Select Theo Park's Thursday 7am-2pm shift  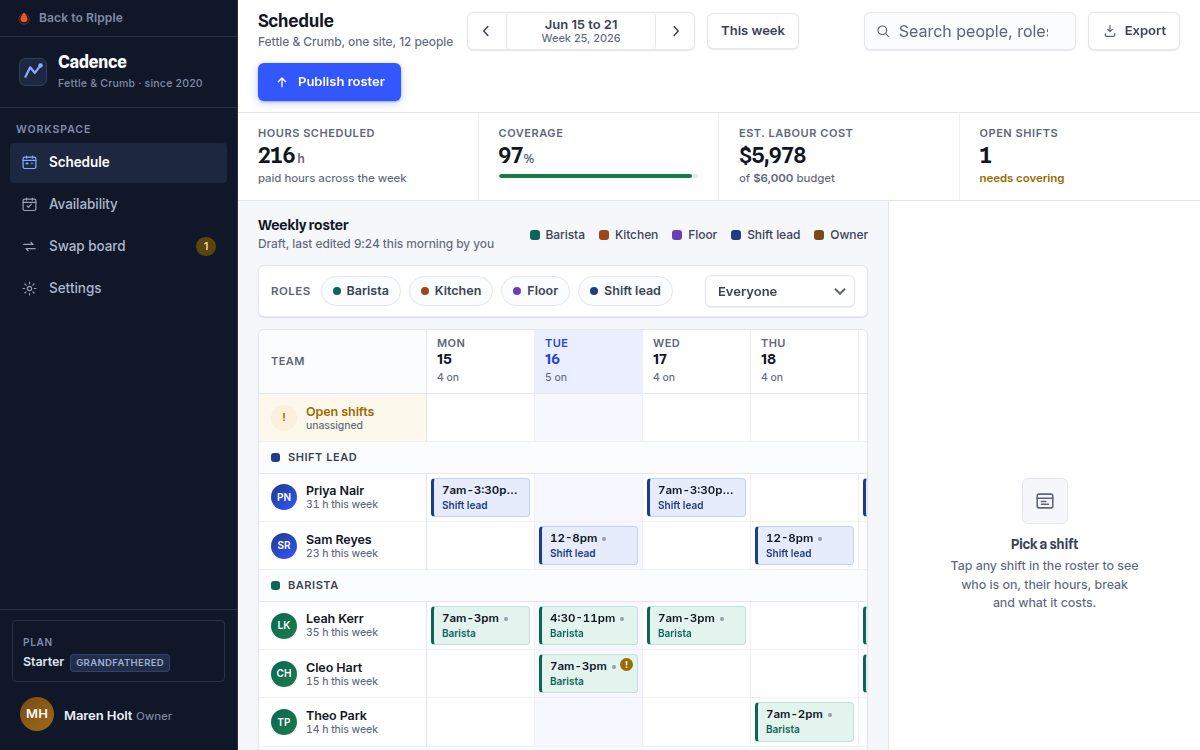(804, 721)
